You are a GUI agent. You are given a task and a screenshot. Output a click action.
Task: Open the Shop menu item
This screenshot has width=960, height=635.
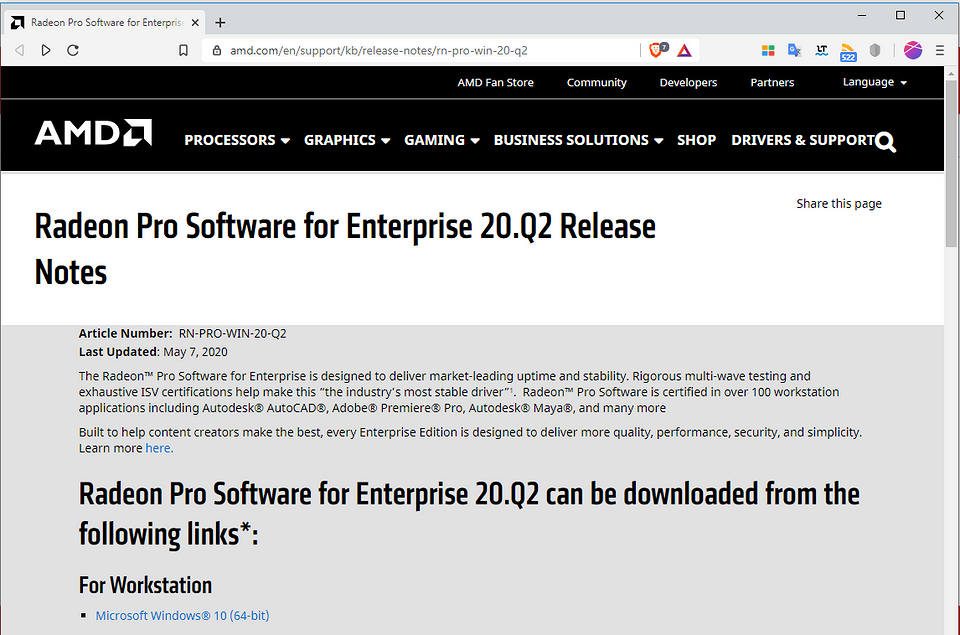[696, 141]
